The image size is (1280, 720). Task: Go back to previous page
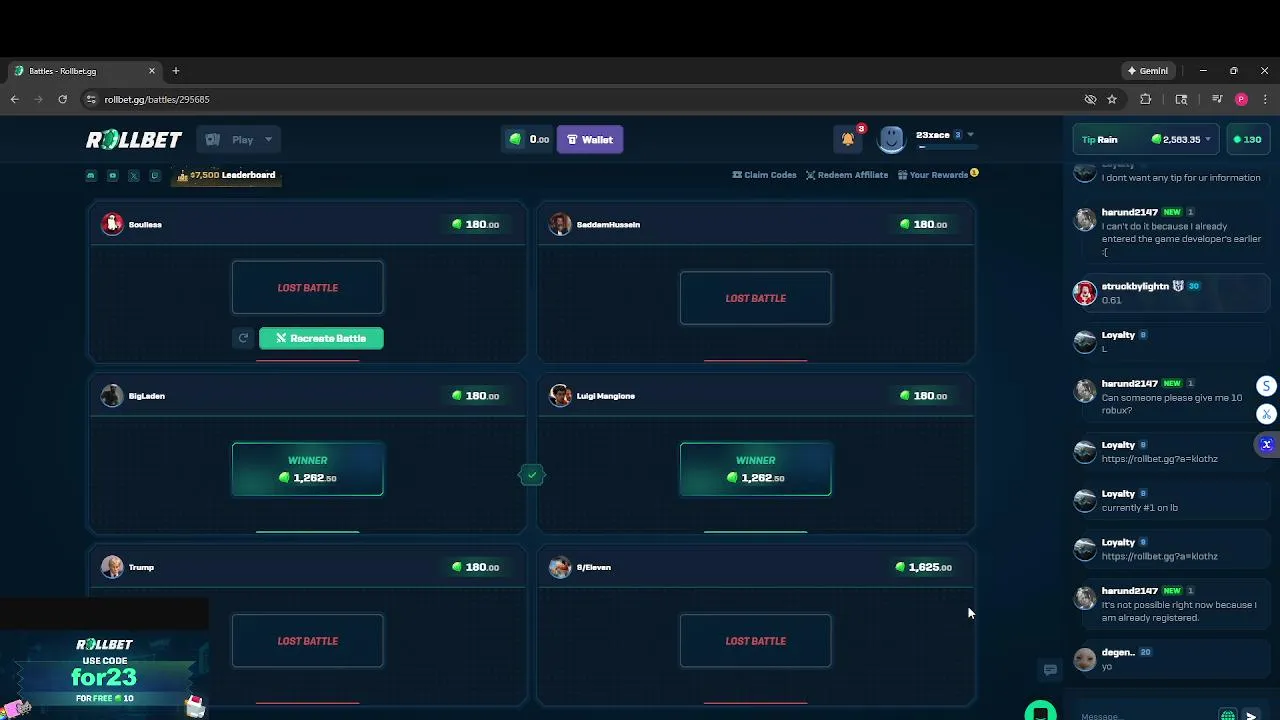click(x=14, y=99)
